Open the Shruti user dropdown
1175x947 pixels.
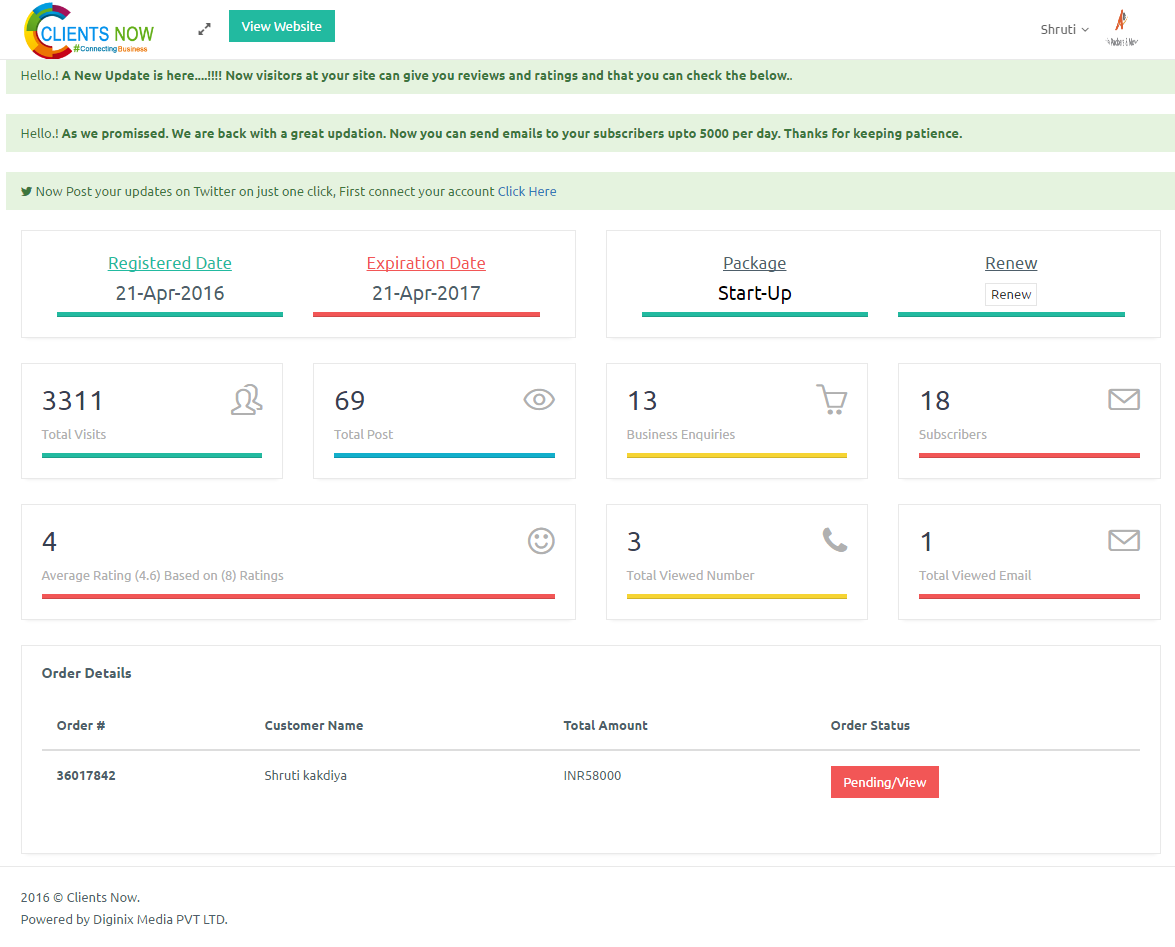pos(1064,29)
